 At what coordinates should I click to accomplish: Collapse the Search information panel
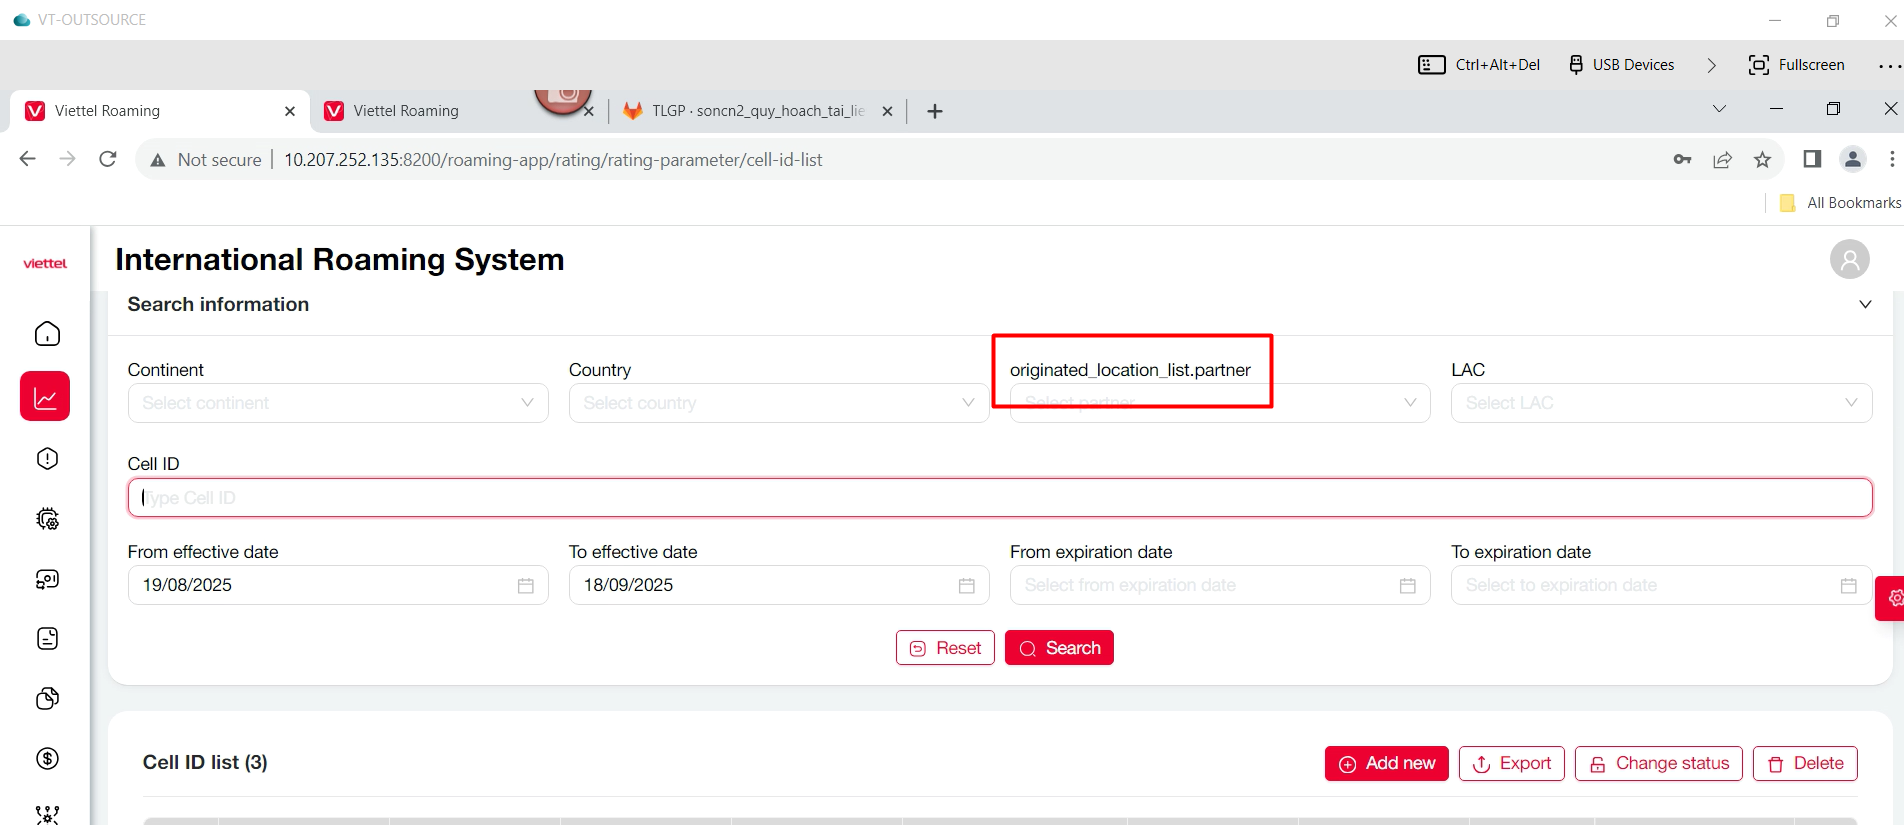[x=1864, y=305]
